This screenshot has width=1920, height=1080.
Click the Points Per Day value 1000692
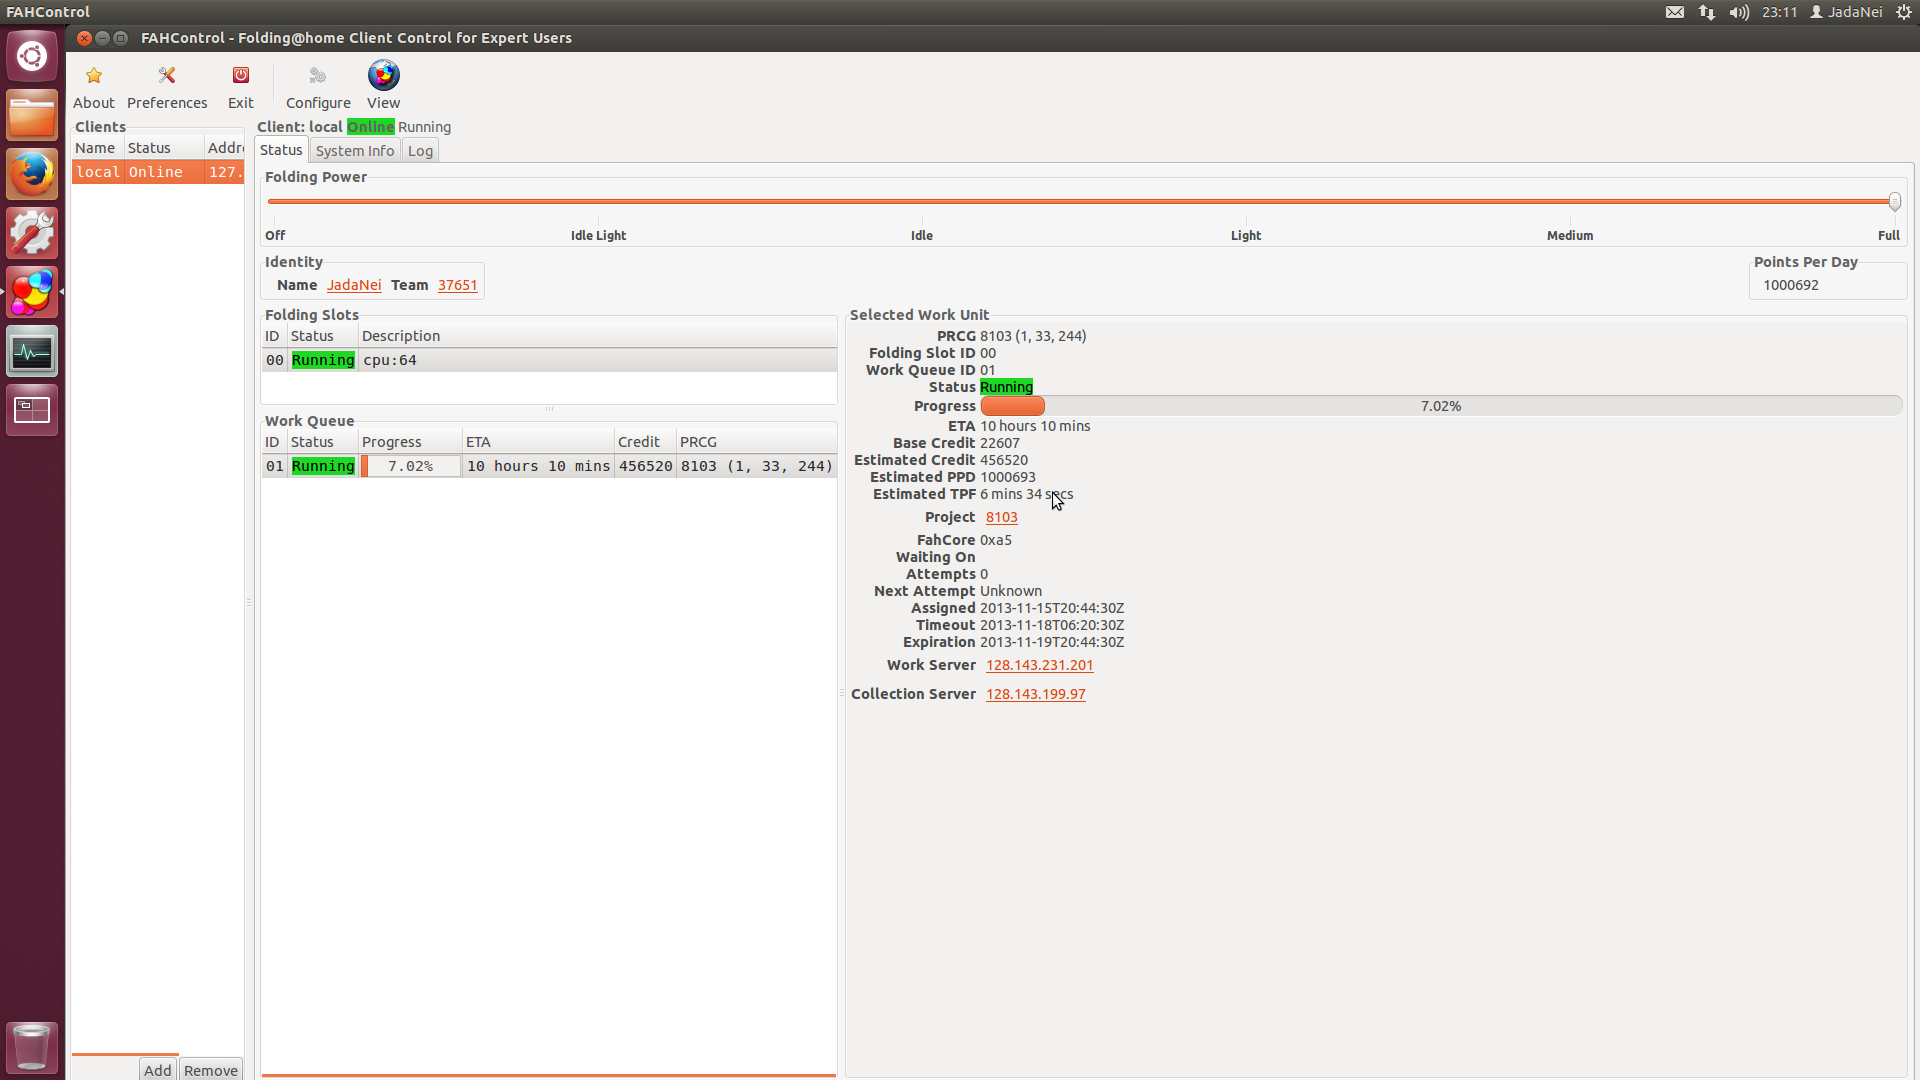1791,285
